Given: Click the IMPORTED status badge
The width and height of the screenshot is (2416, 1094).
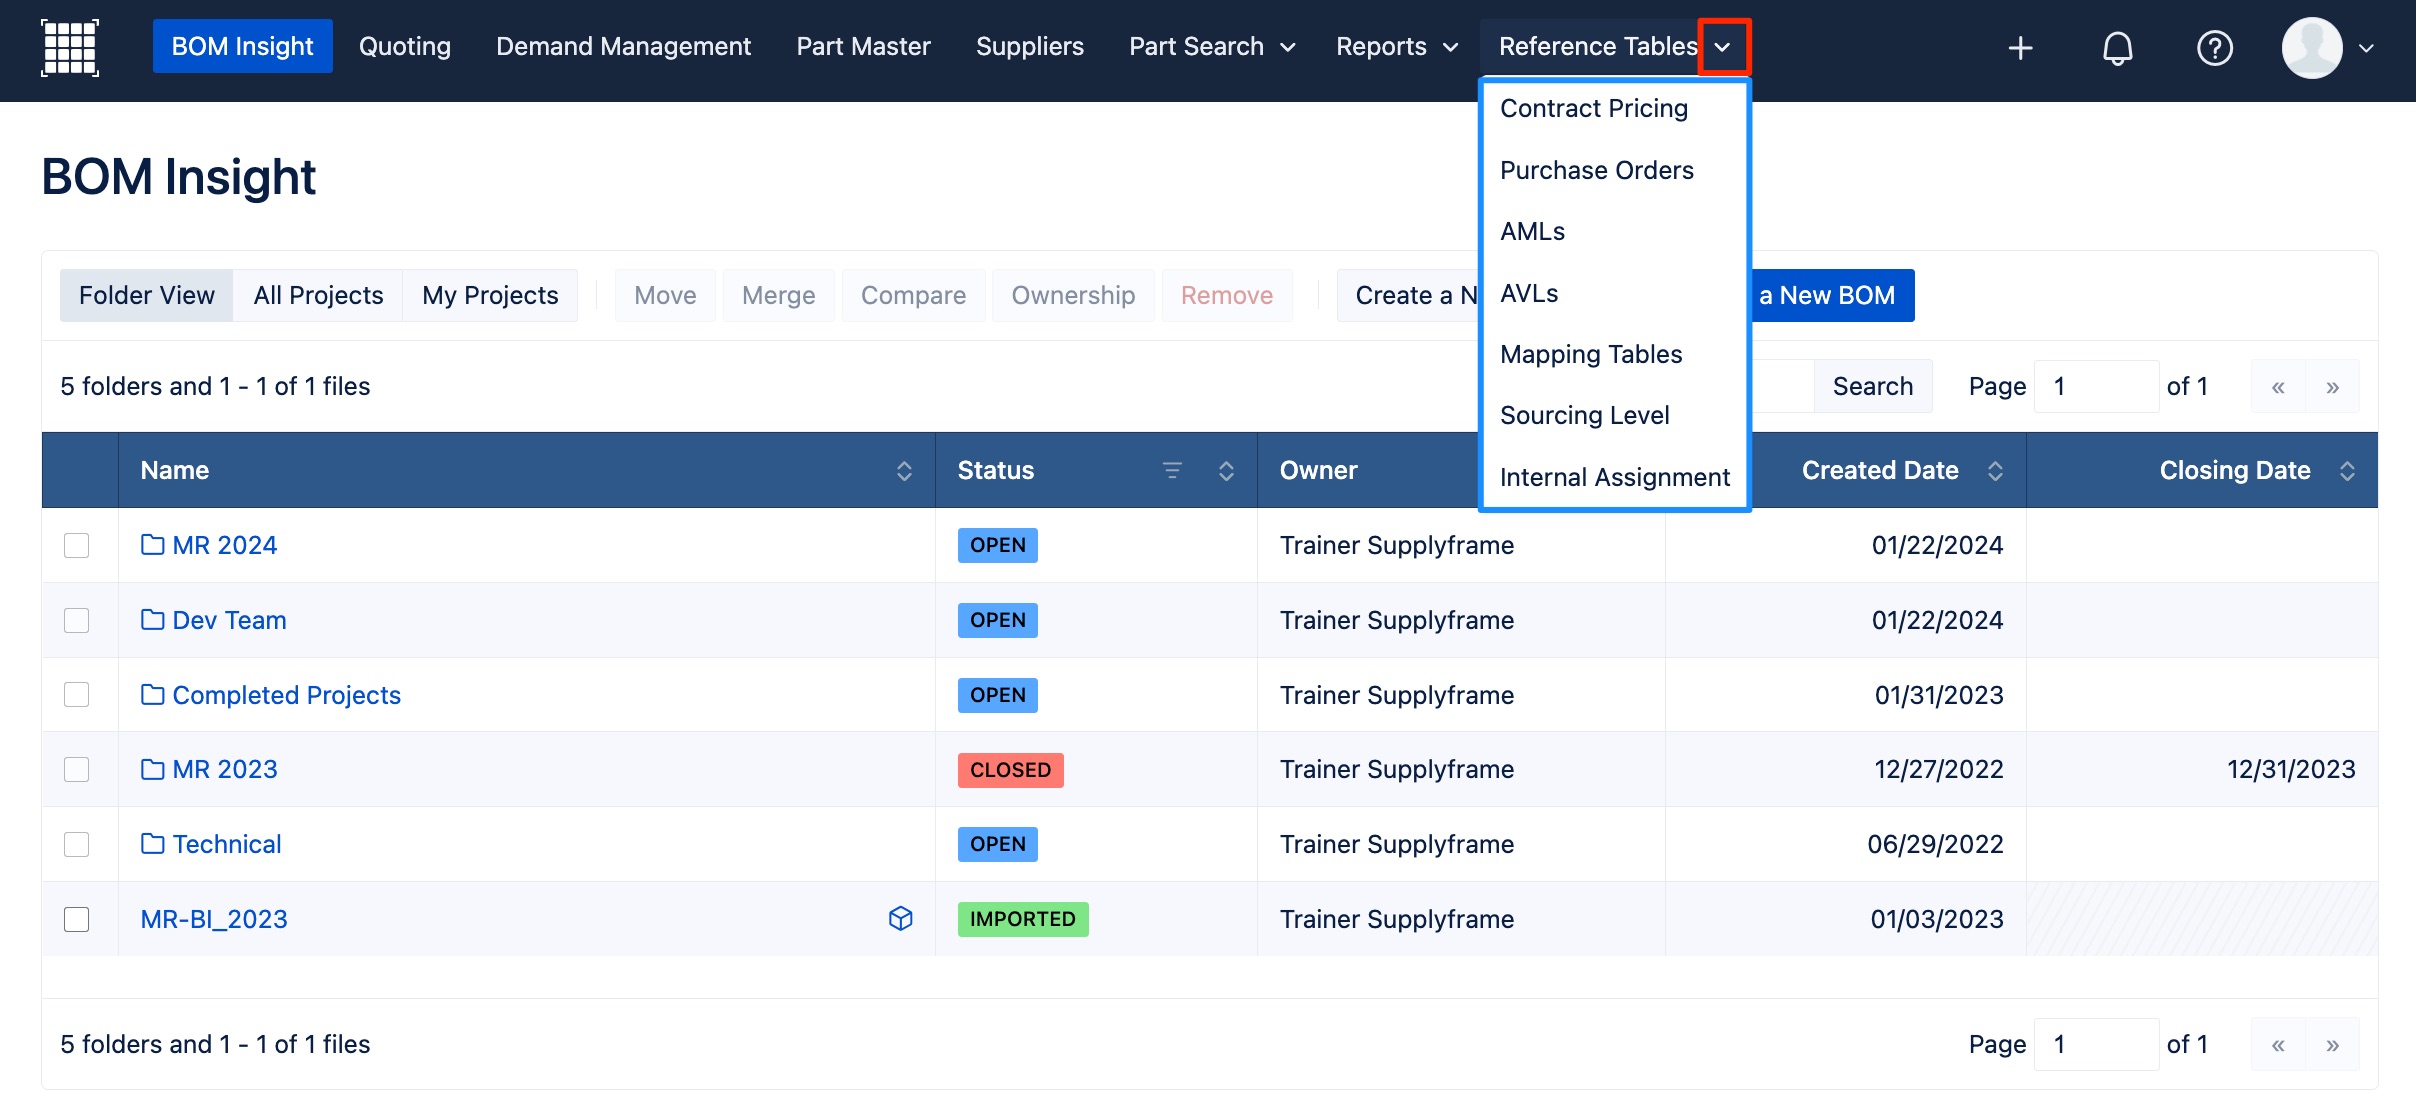Looking at the screenshot, I should tap(1022, 919).
